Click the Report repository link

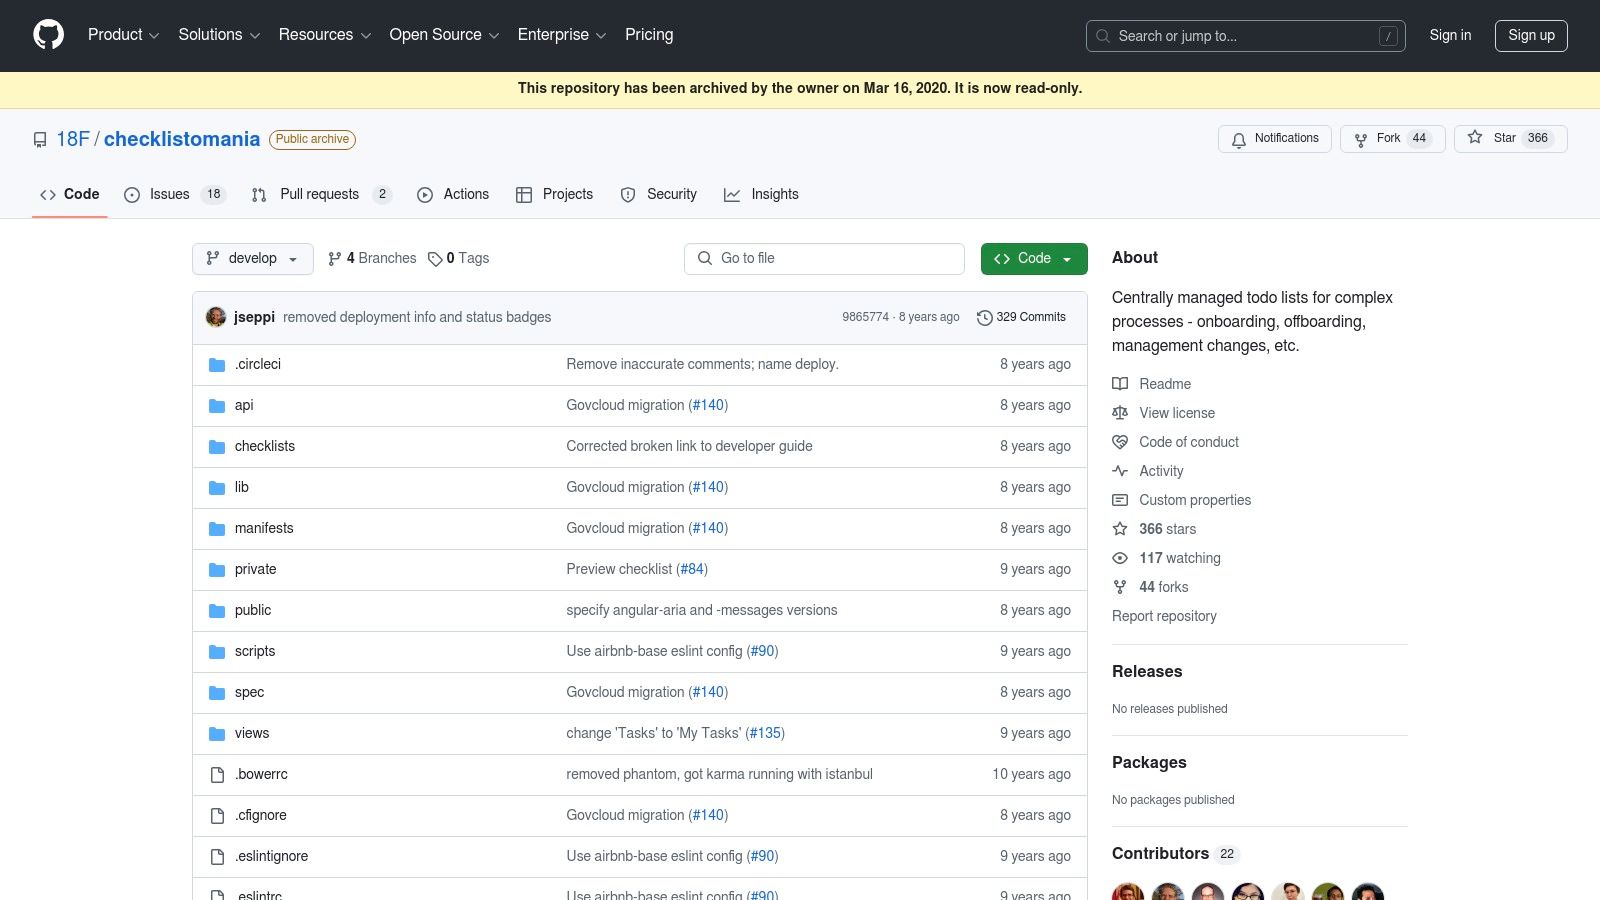tap(1164, 617)
